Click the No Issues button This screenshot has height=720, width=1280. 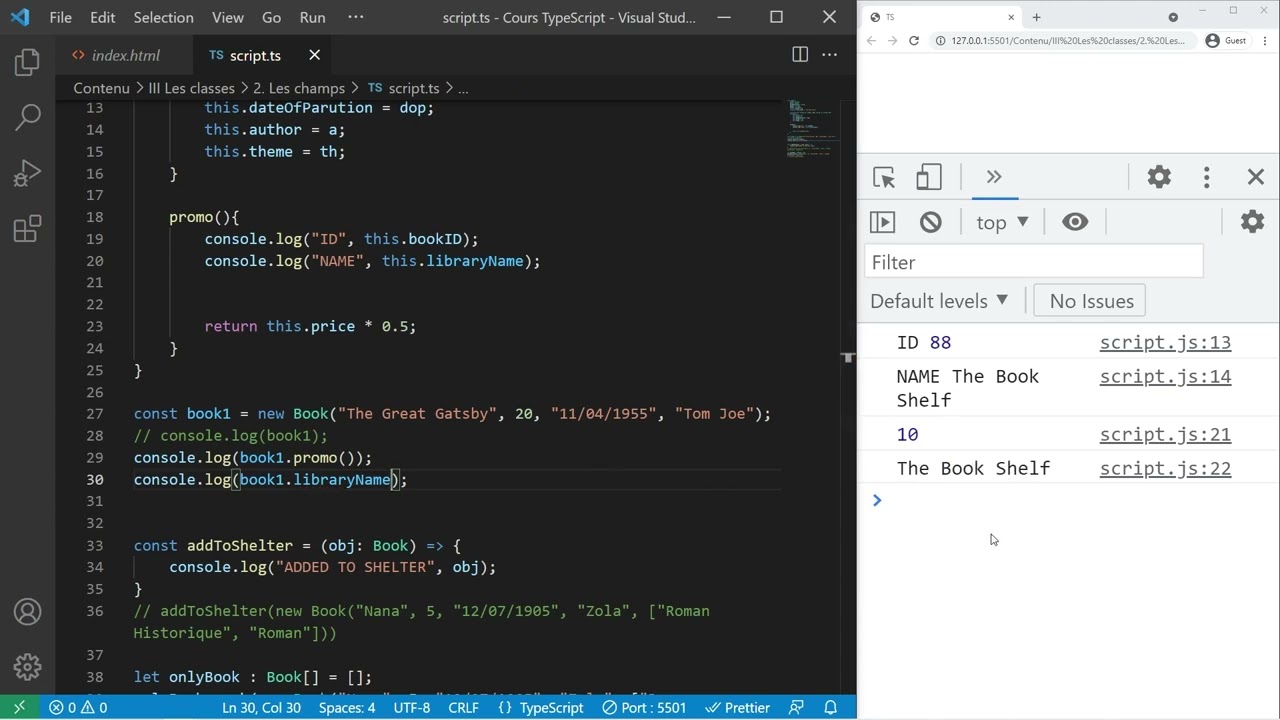coord(1091,301)
